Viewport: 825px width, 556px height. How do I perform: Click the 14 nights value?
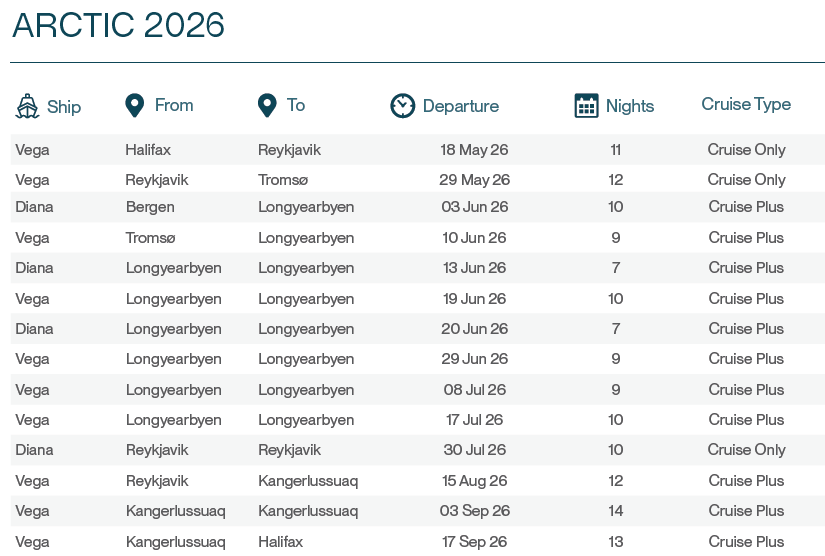(x=615, y=511)
